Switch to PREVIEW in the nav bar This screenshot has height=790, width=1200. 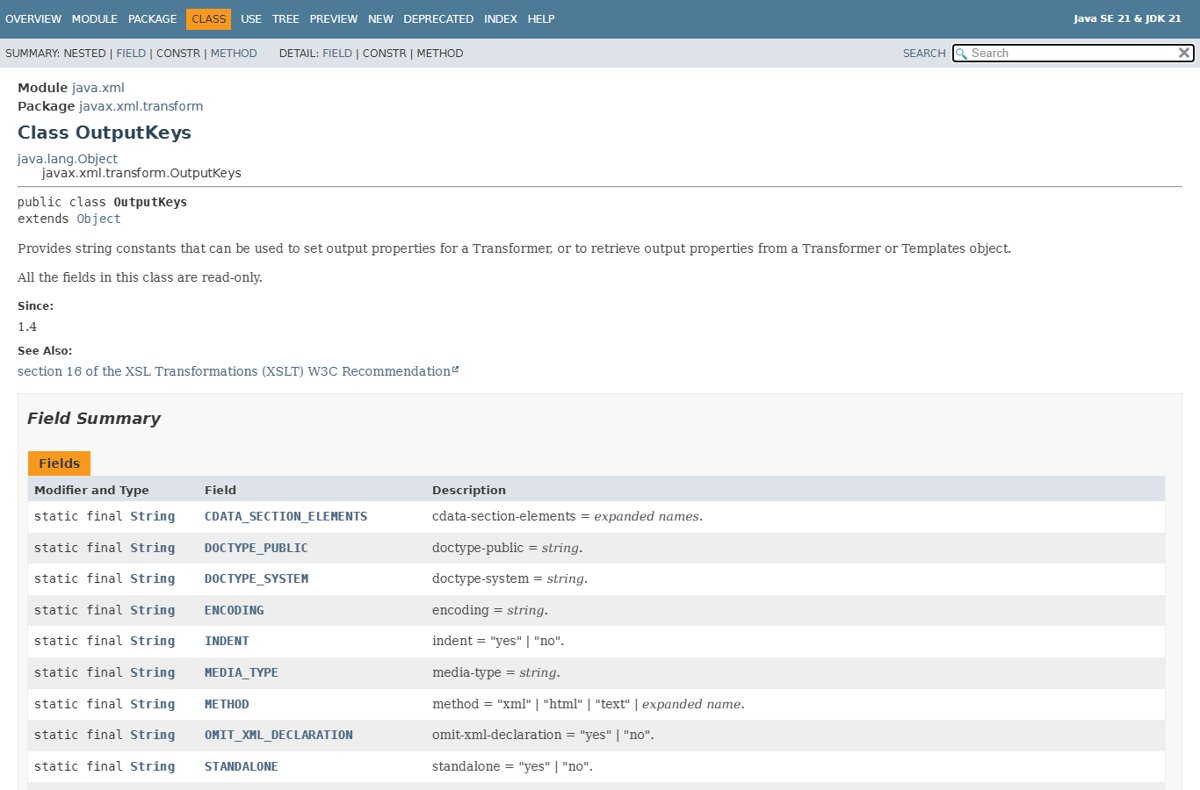[333, 19]
